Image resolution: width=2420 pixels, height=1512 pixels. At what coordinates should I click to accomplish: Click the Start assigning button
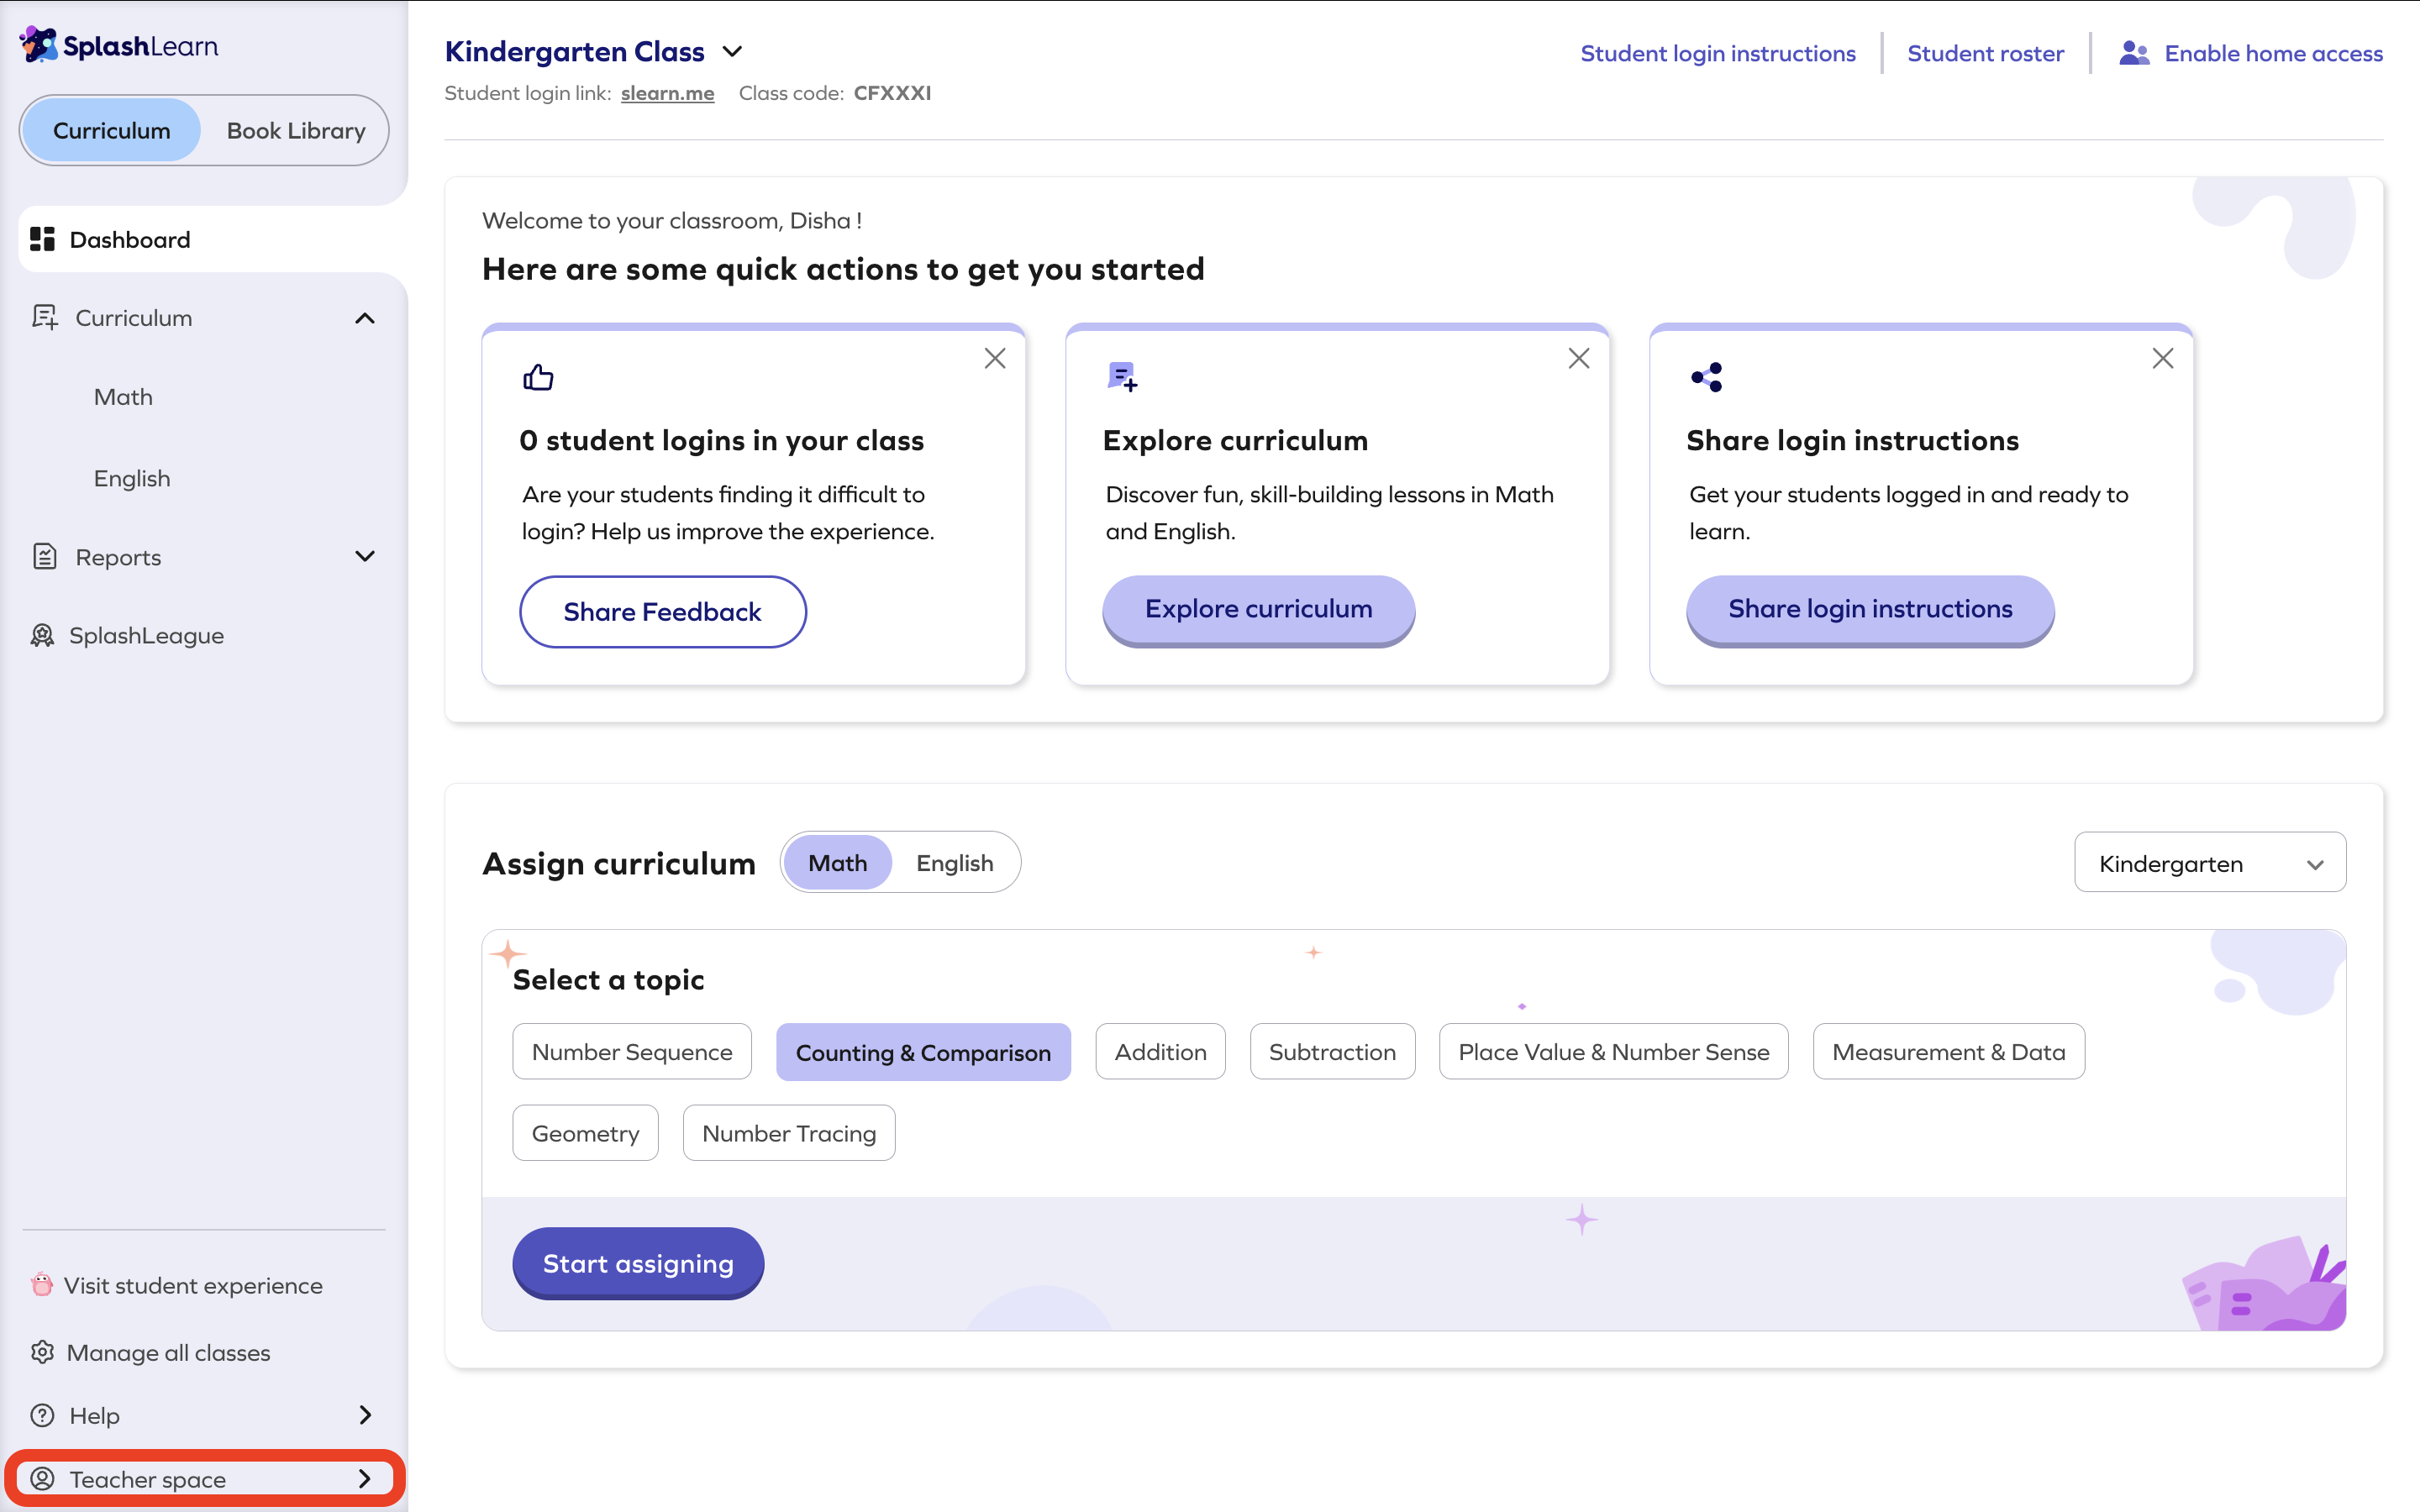(638, 1263)
